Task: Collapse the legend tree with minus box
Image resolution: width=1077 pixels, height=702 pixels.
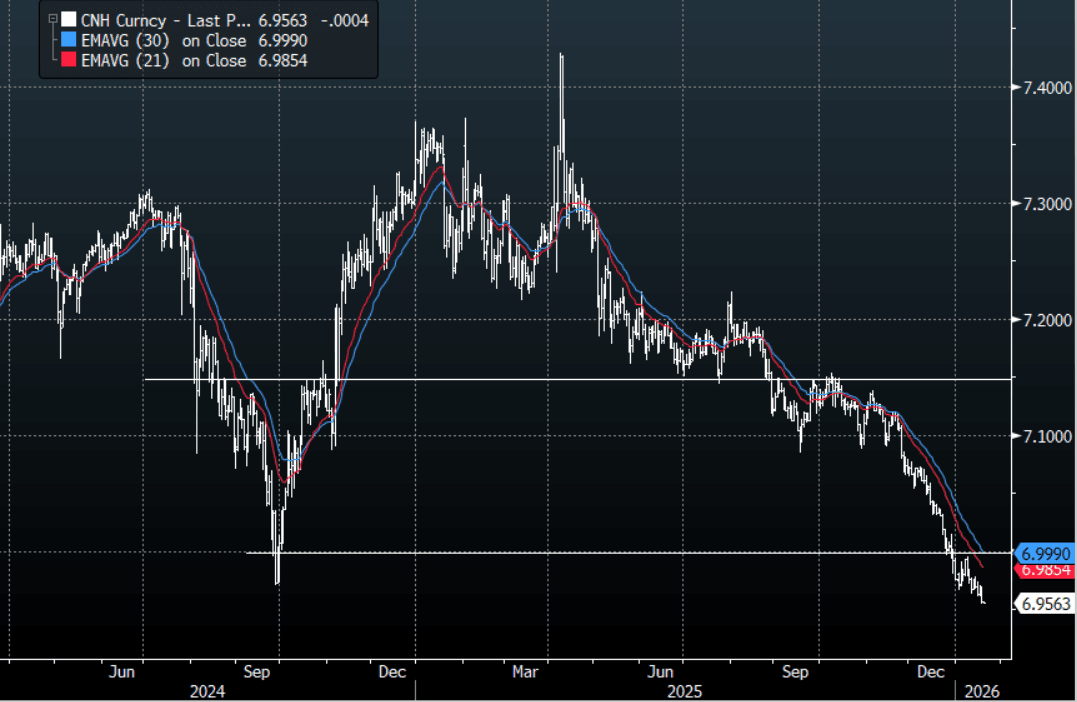Action: (52, 18)
